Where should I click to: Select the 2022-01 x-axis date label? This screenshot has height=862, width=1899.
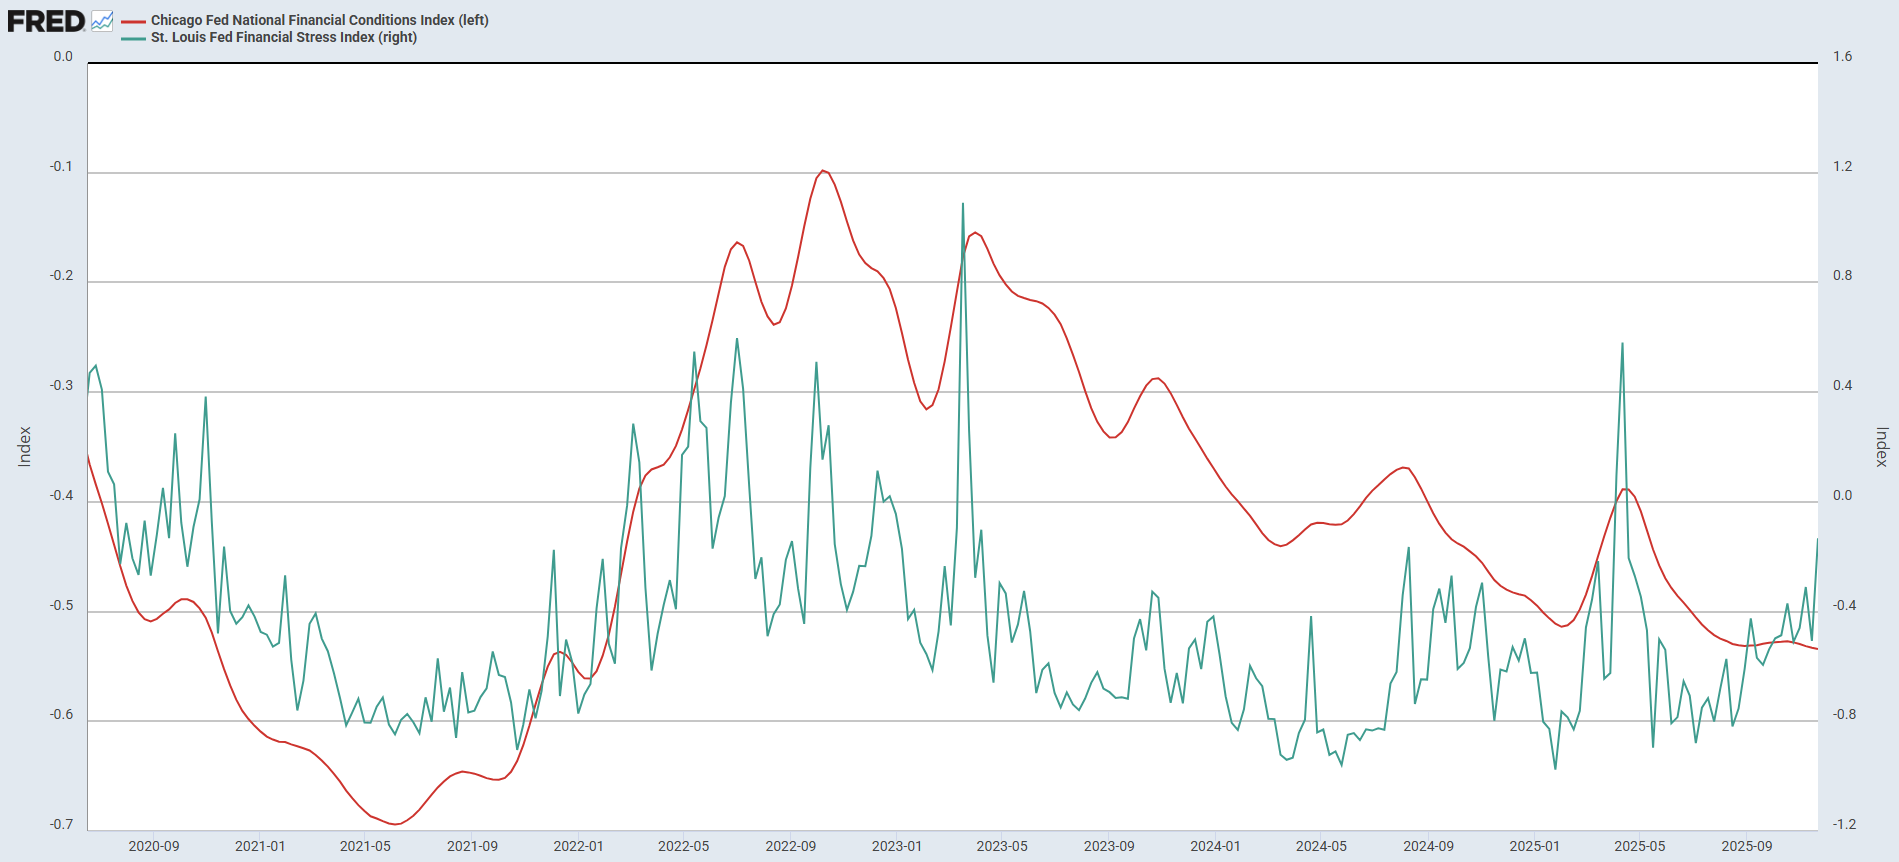tap(578, 846)
